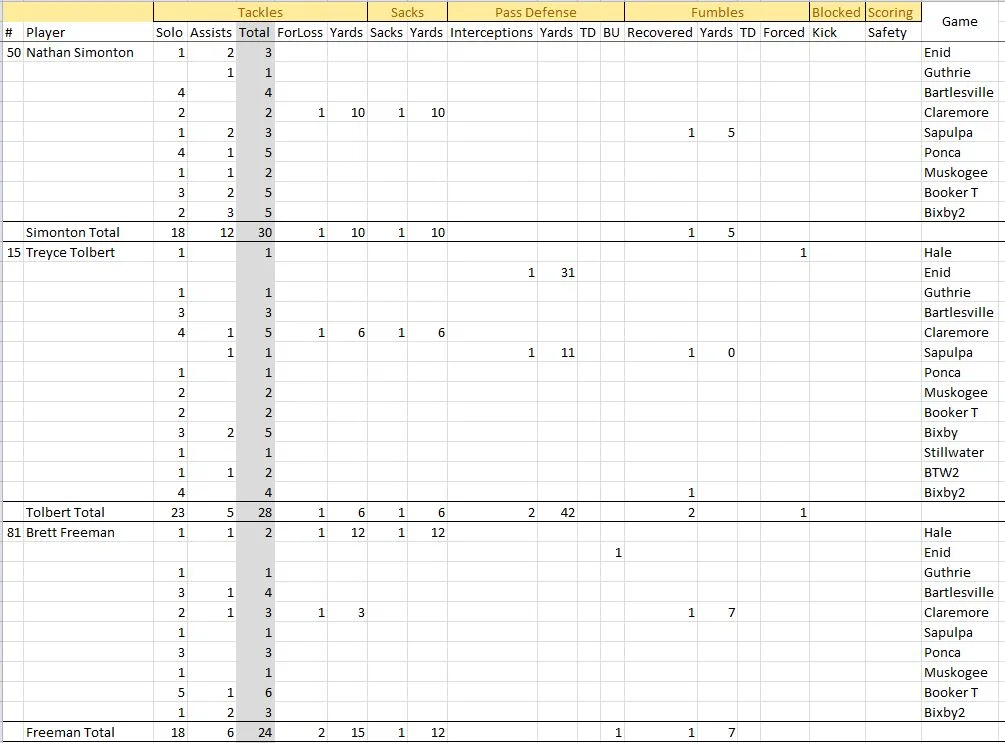1005x743 pixels.
Task: Click the Forced column header
Action: [784, 32]
